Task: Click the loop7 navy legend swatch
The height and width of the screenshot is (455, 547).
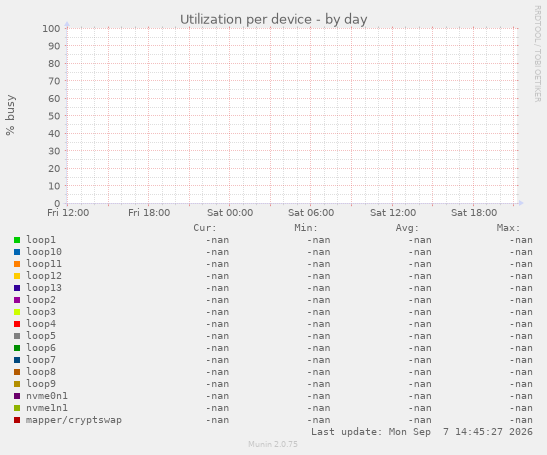Action: click(17, 360)
